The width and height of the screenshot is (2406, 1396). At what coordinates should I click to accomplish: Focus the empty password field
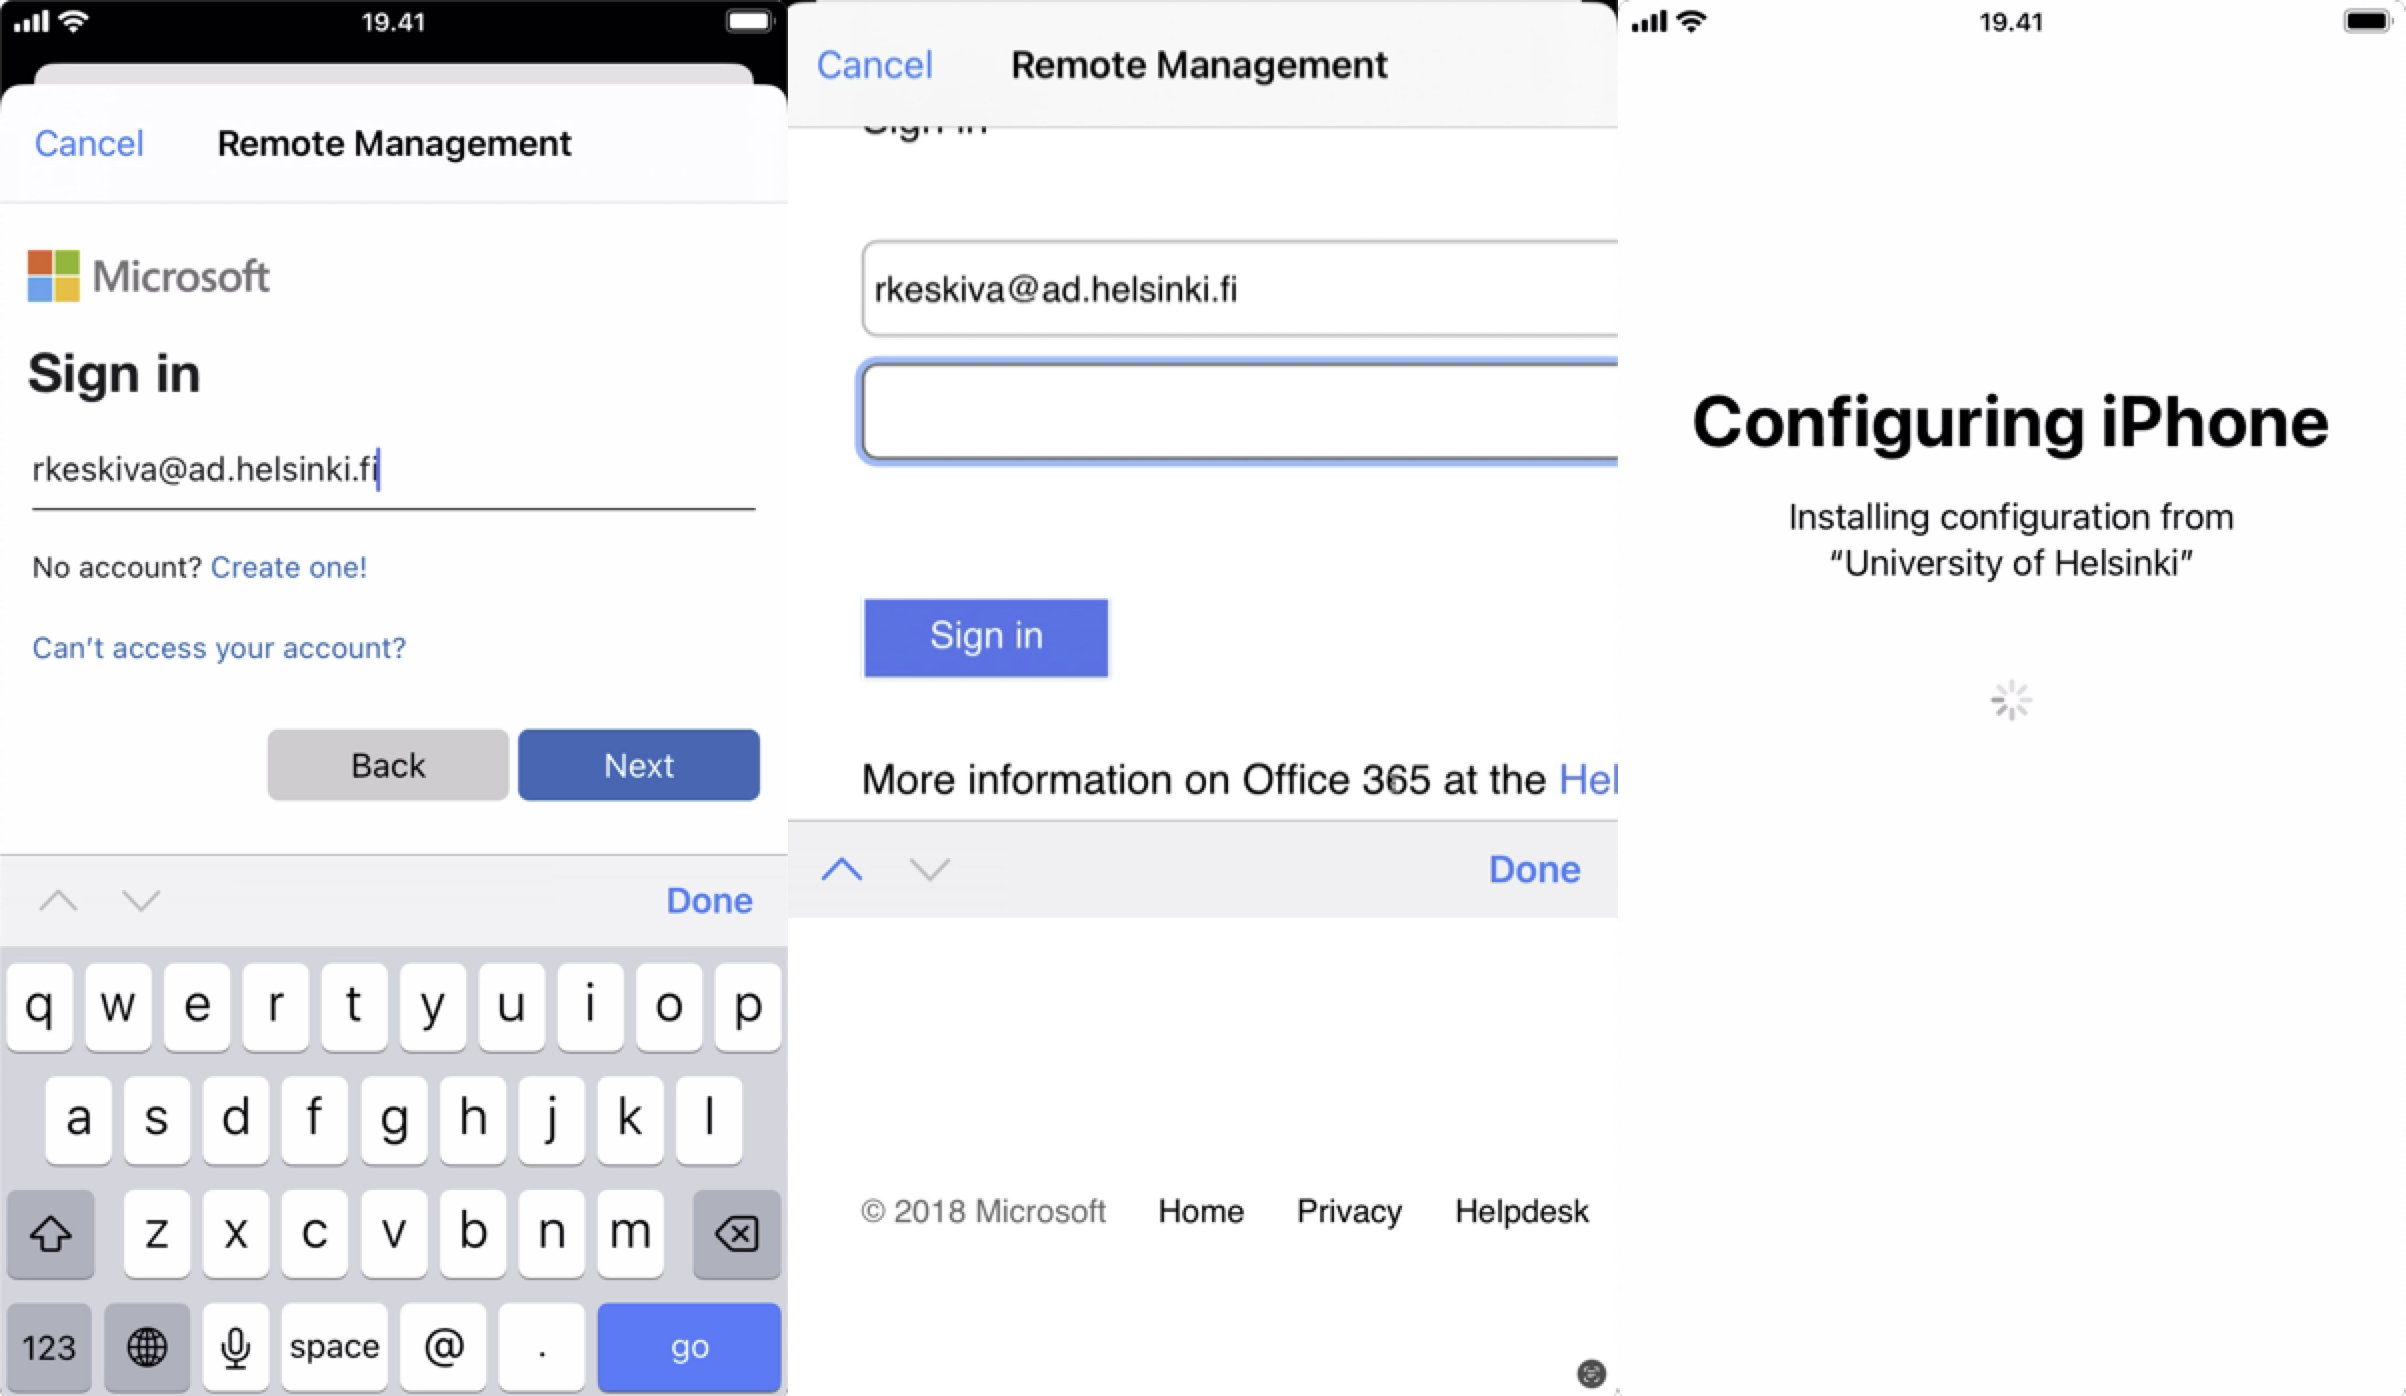[1240, 412]
